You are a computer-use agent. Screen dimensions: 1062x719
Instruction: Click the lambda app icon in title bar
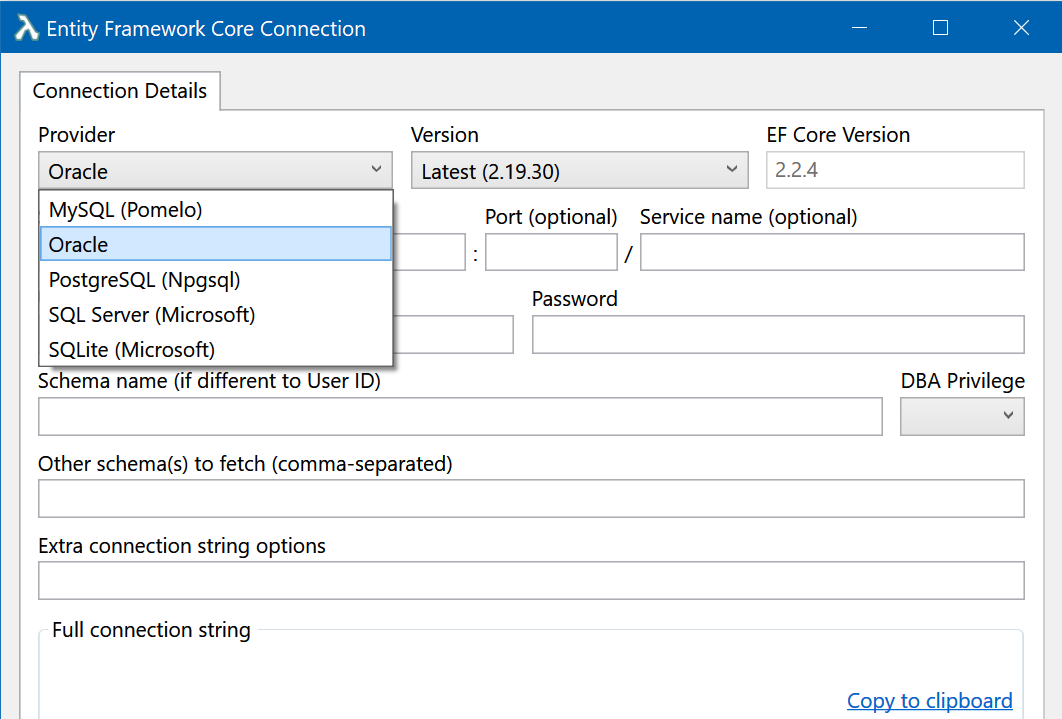(x=26, y=28)
